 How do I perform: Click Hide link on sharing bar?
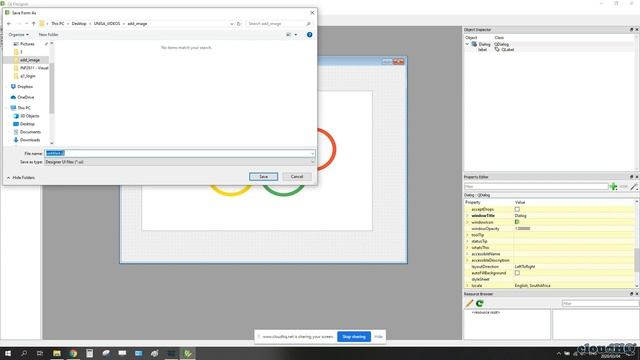[x=378, y=337]
